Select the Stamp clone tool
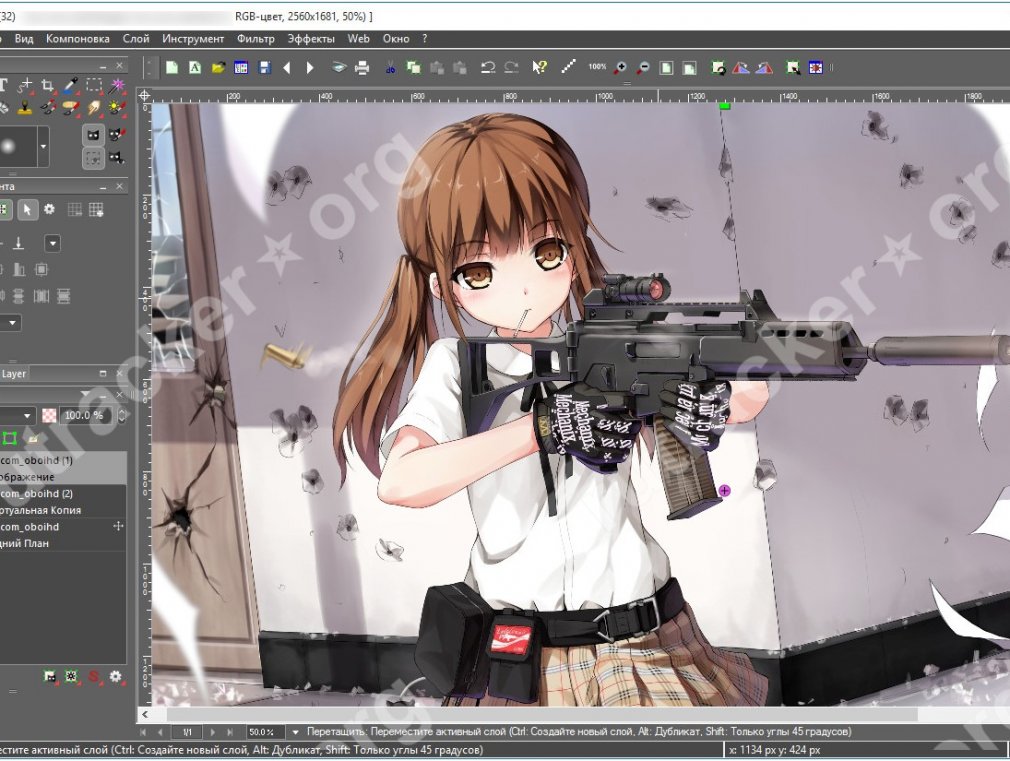The width and height of the screenshot is (1010, 761). click(x=24, y=108)
